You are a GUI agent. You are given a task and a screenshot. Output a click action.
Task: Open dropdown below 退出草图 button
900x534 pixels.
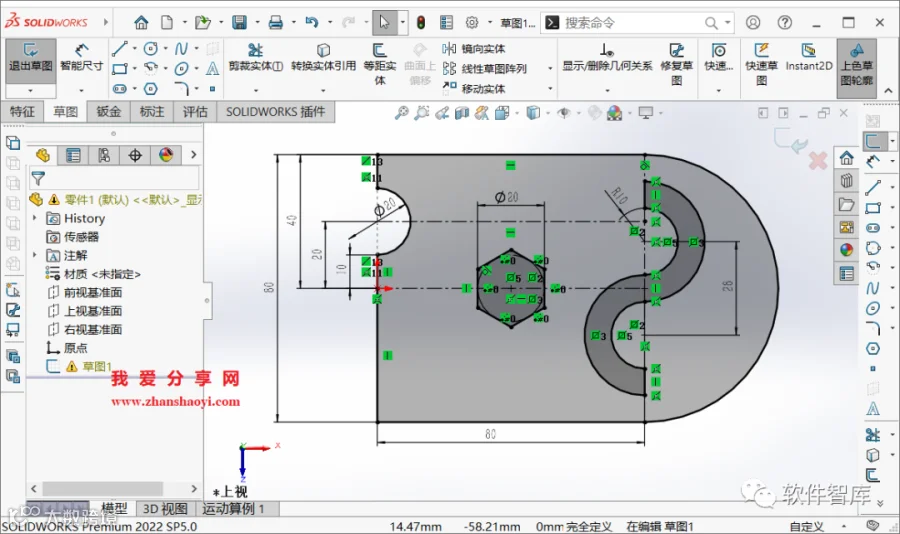click(30, 91)
